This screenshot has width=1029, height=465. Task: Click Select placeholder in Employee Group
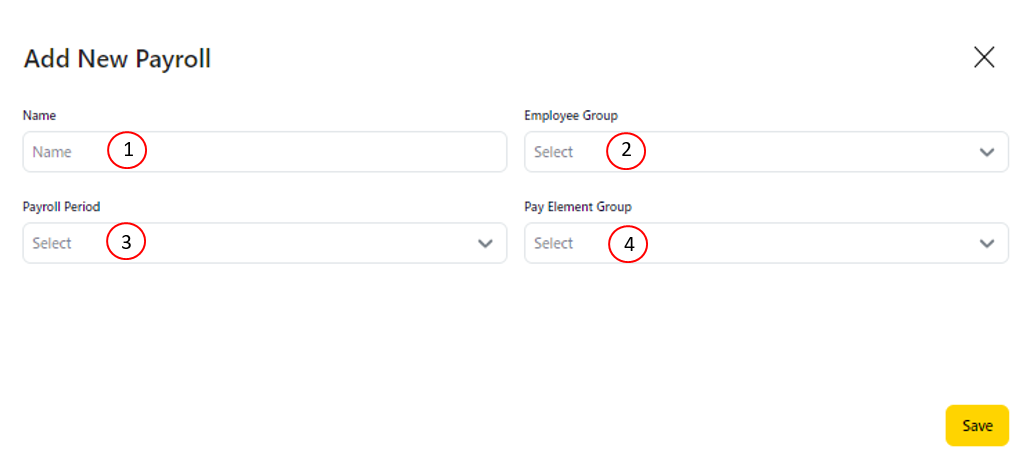pyautogui.click(x=553, y=152)
